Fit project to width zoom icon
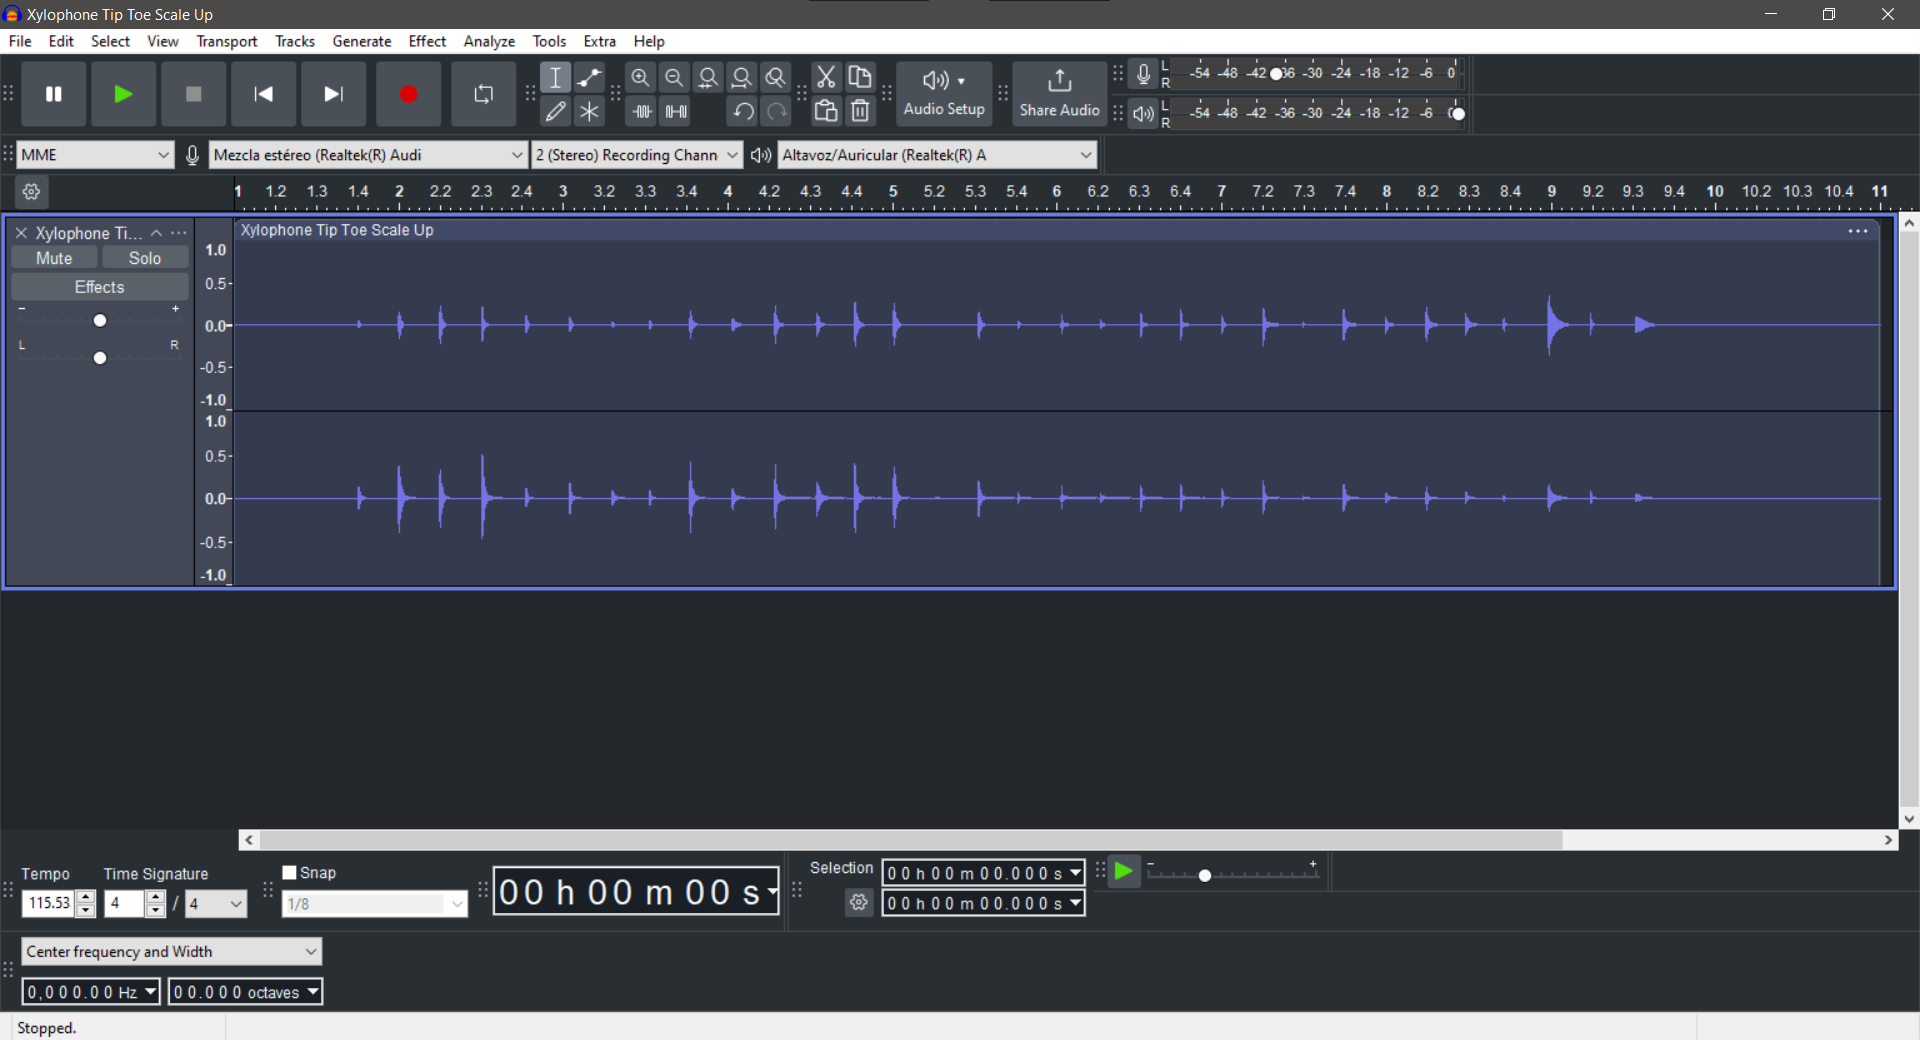Image resolution: width=1920 pixels, height=1040 pixels. (742, 78)
